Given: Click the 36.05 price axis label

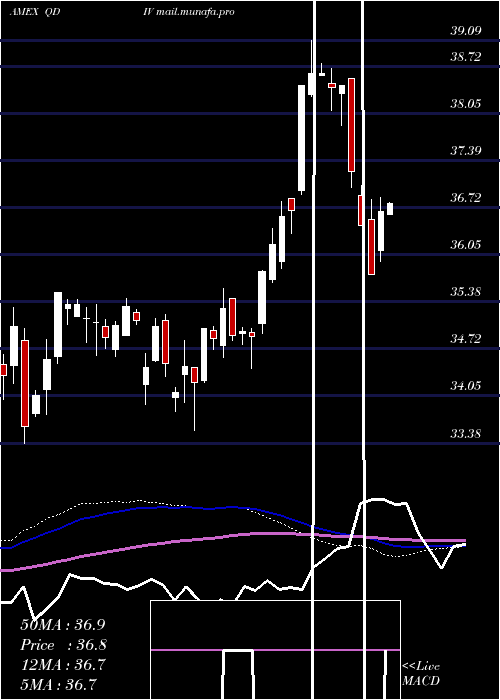Looking at the screenshot, I should [x=466, y=245].
